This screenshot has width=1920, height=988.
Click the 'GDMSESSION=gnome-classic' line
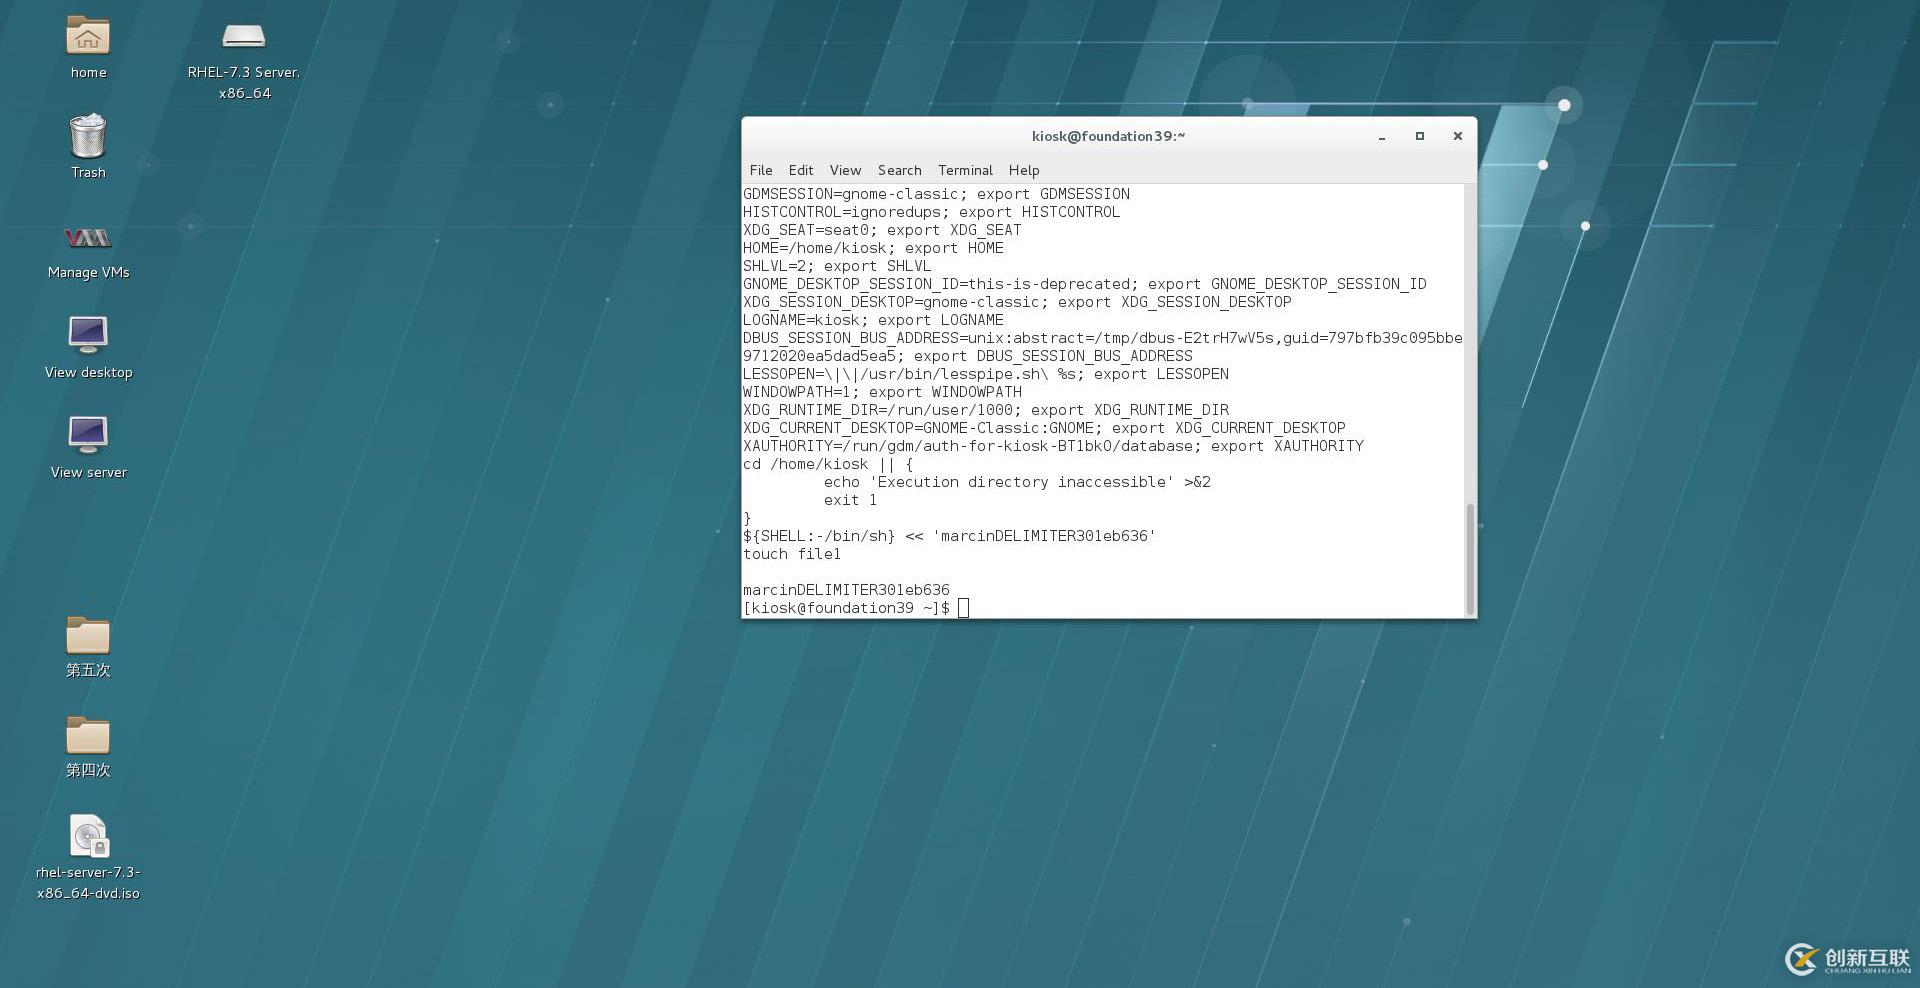point(936,194)
